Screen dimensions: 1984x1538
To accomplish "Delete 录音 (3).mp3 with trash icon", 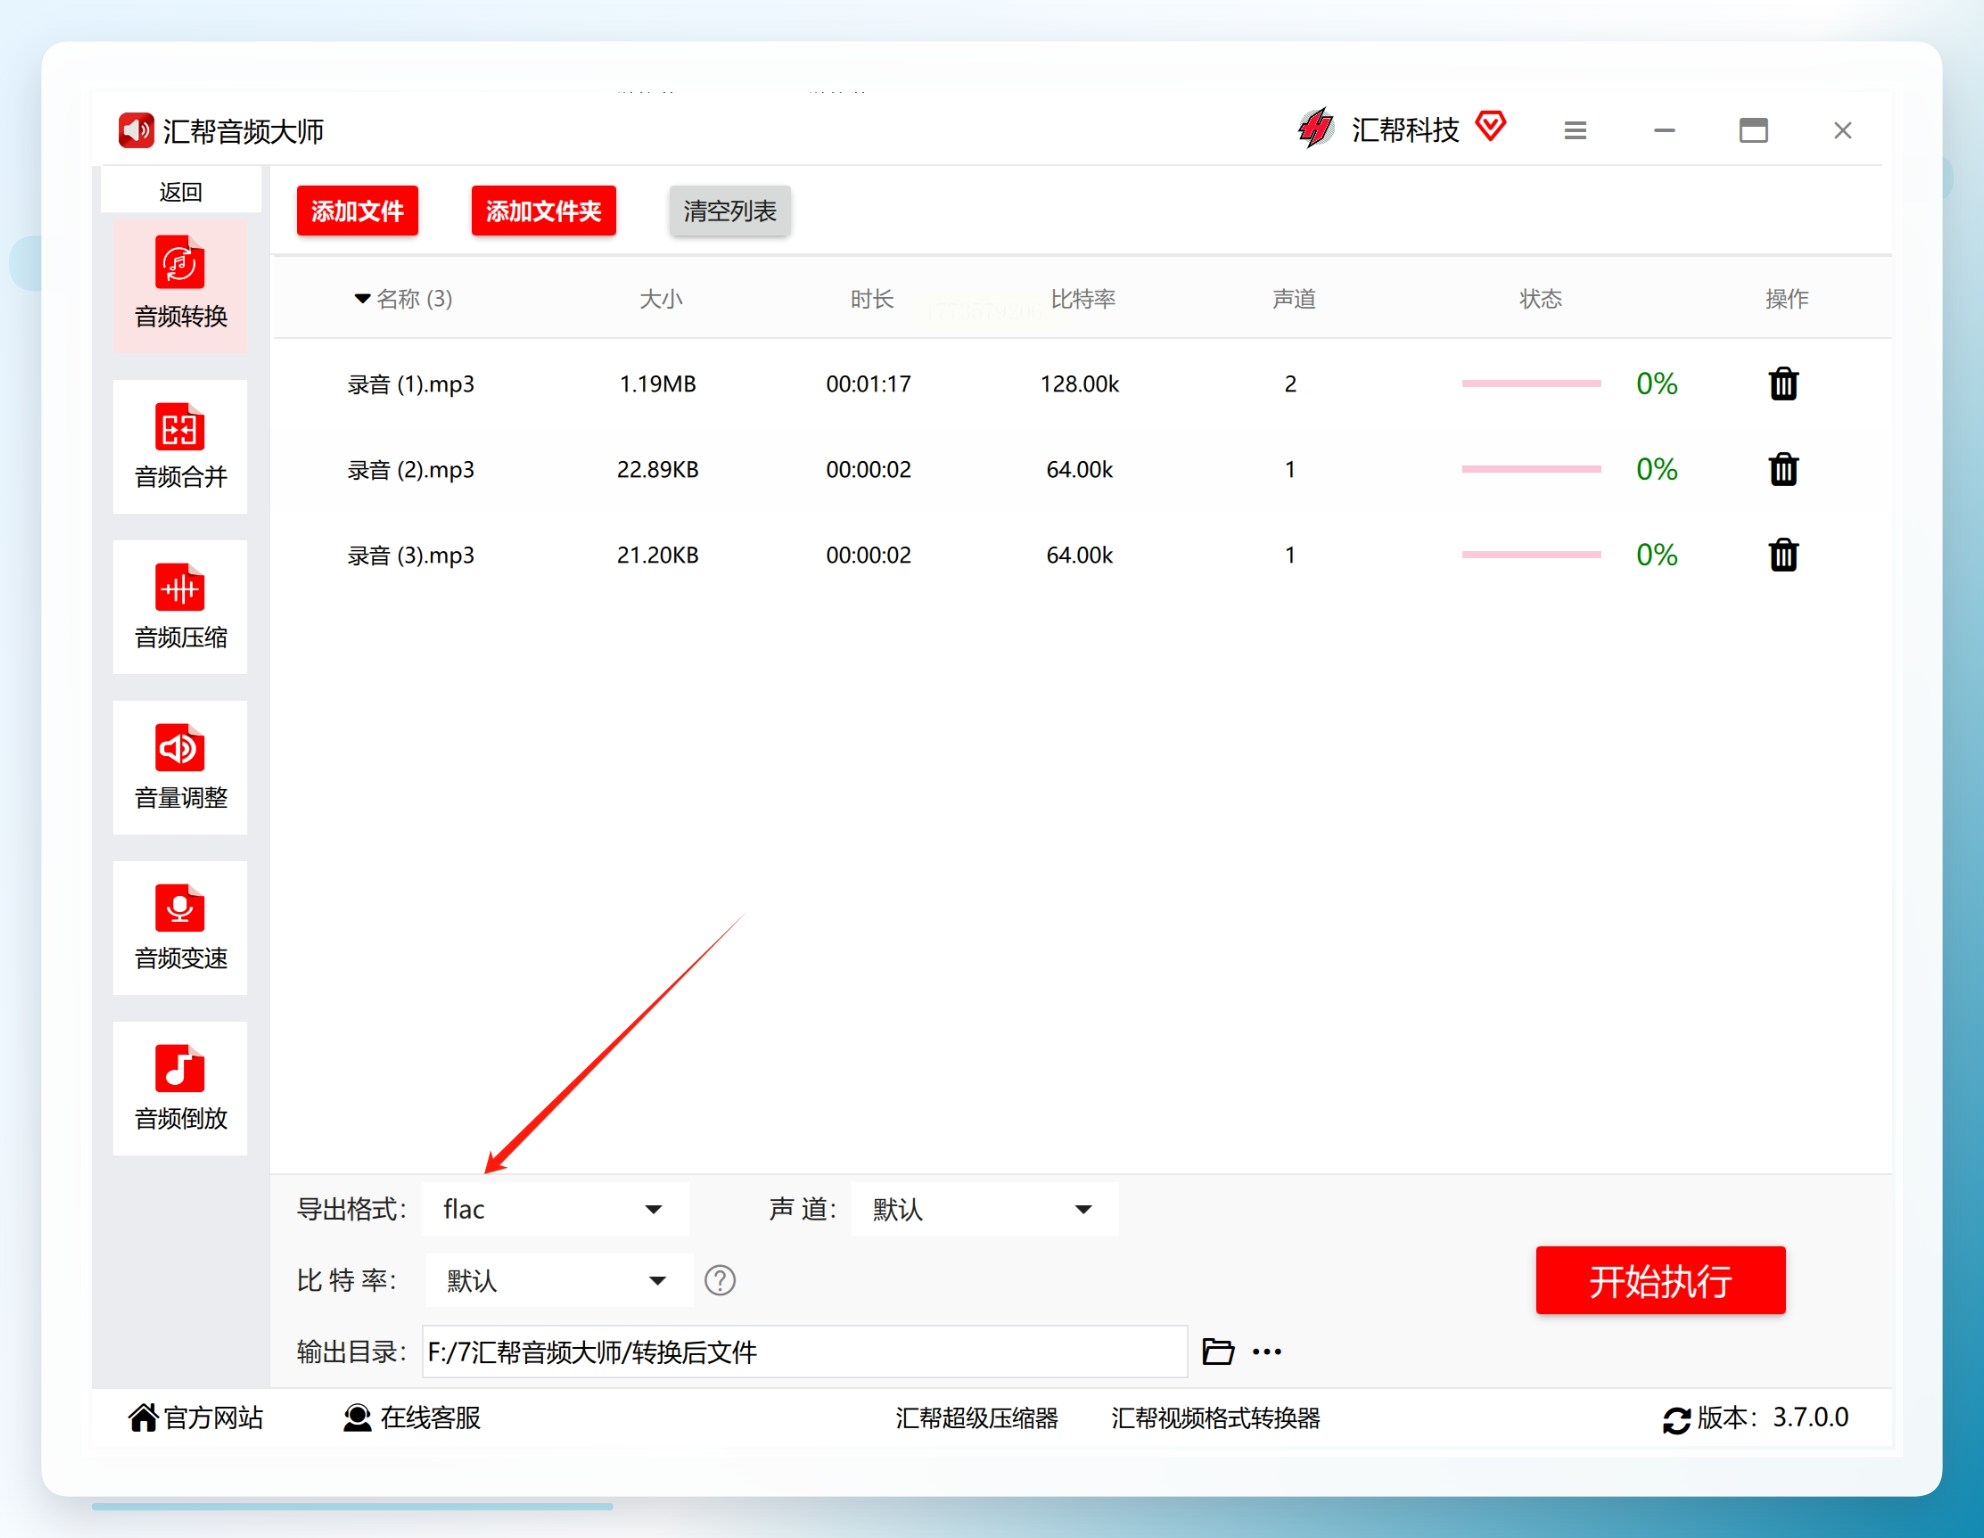I will [1783, 555].
